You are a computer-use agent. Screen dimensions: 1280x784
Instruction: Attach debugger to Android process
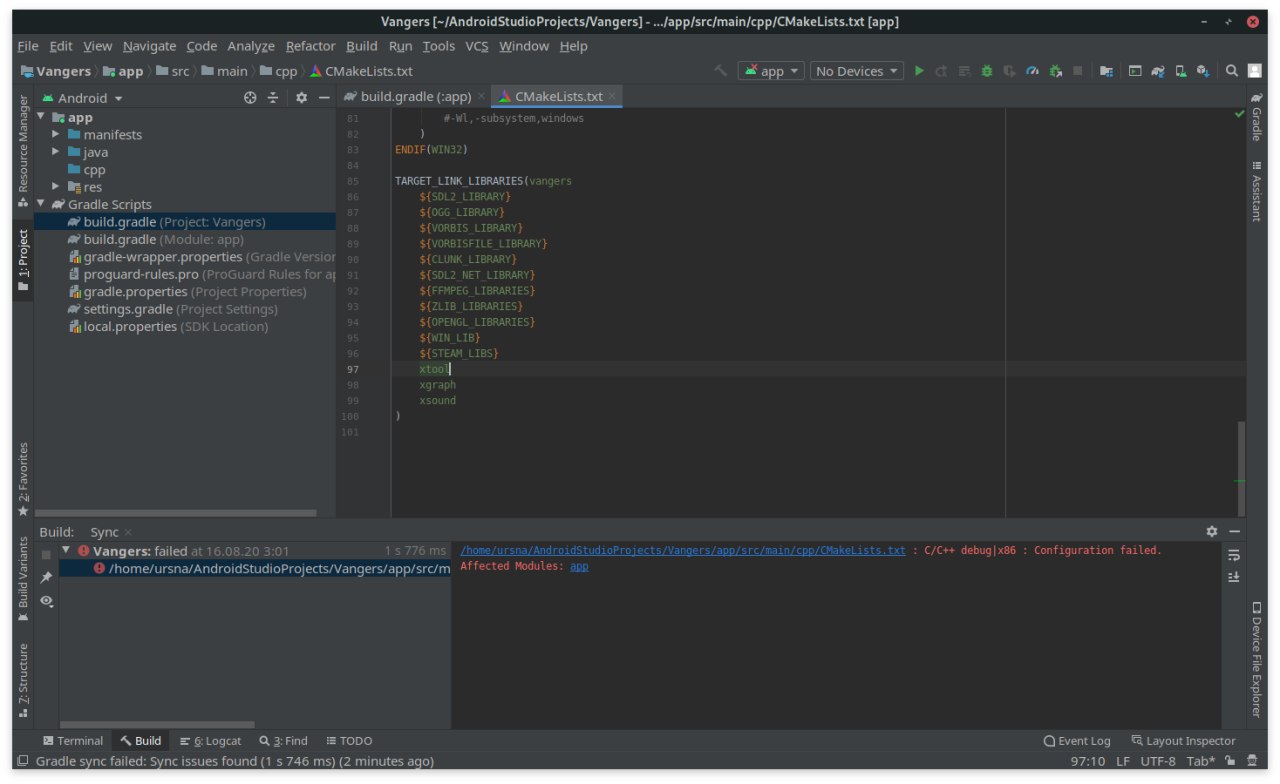click(x=1055, y=71)
